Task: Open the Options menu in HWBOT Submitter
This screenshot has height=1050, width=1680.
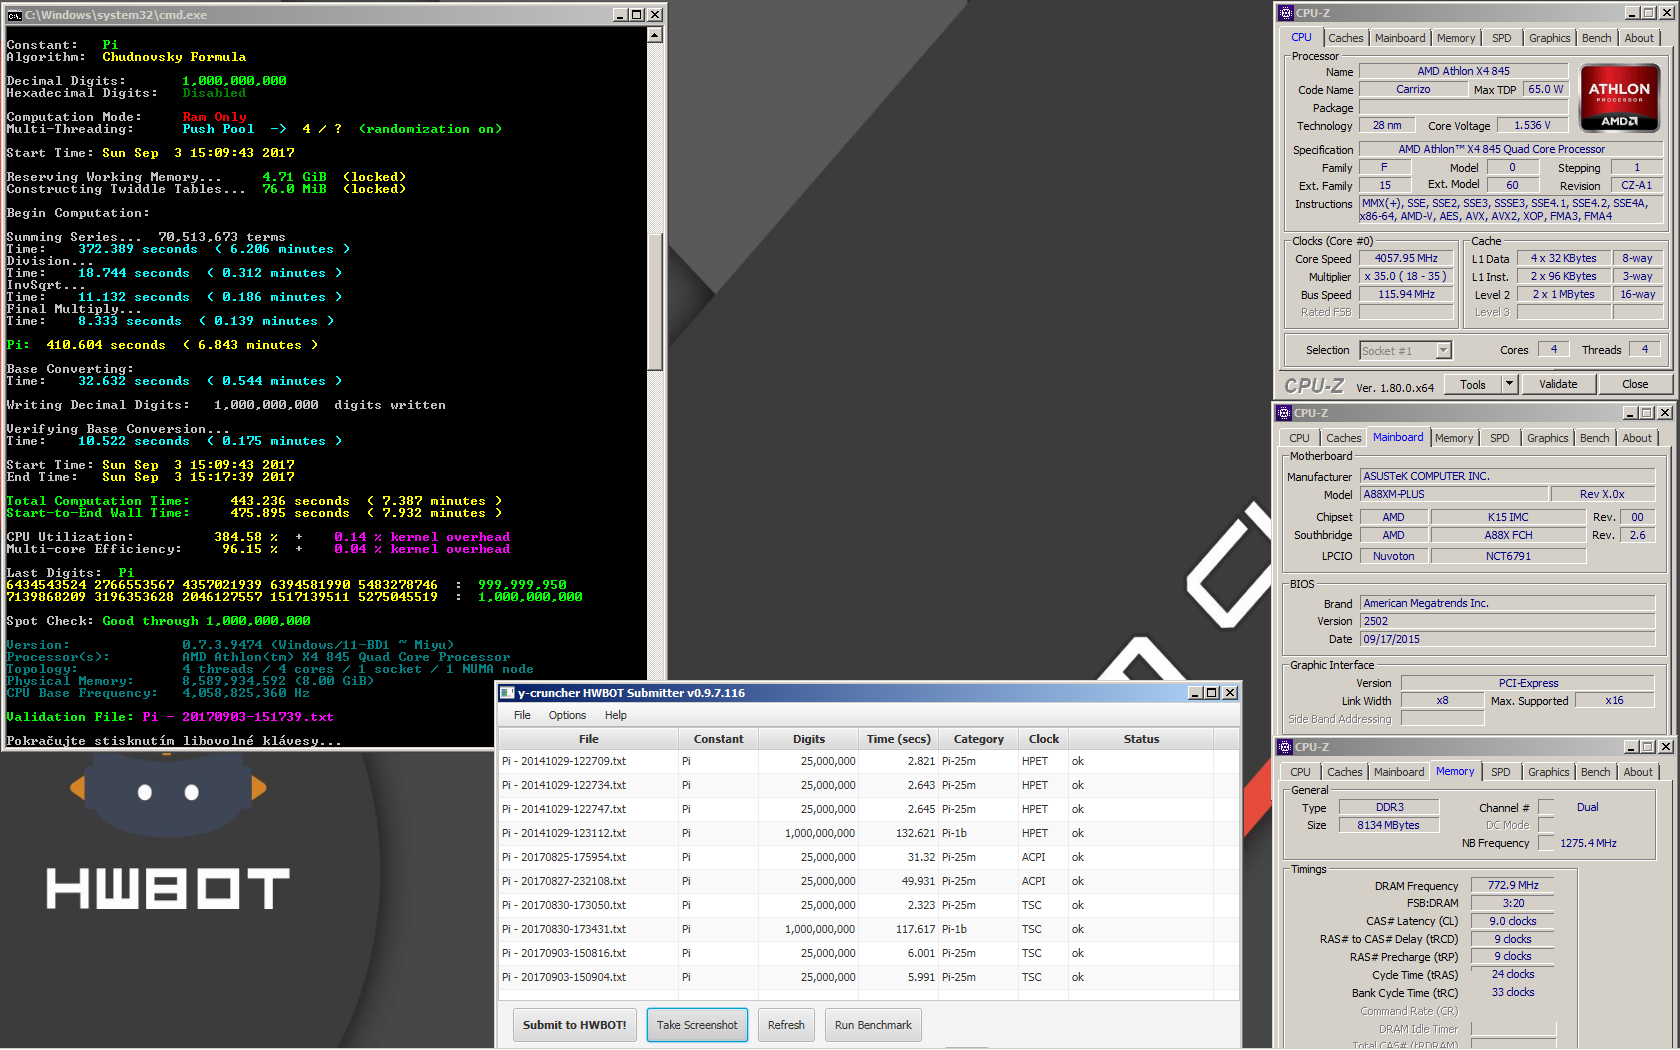Action: click(567, 715)
